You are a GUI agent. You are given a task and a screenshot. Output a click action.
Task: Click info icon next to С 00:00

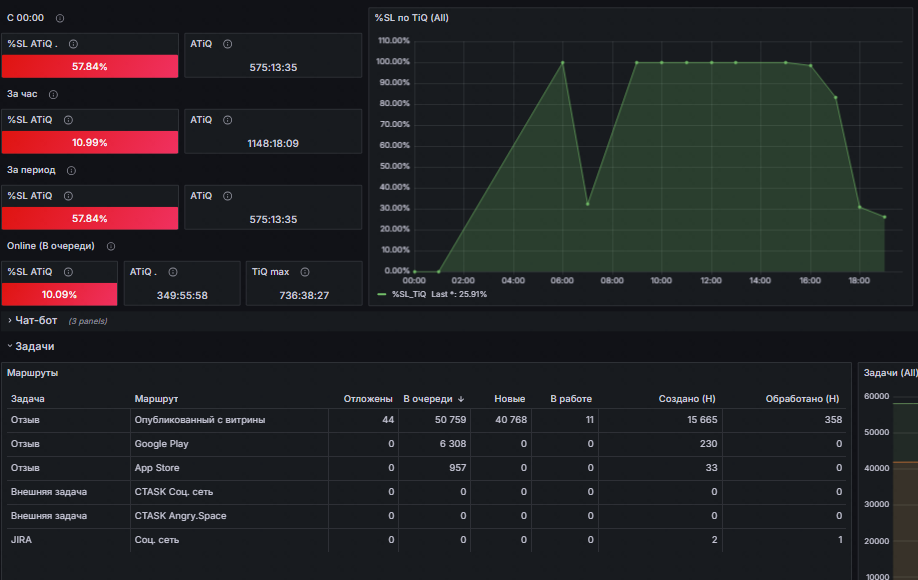[60, 18]
